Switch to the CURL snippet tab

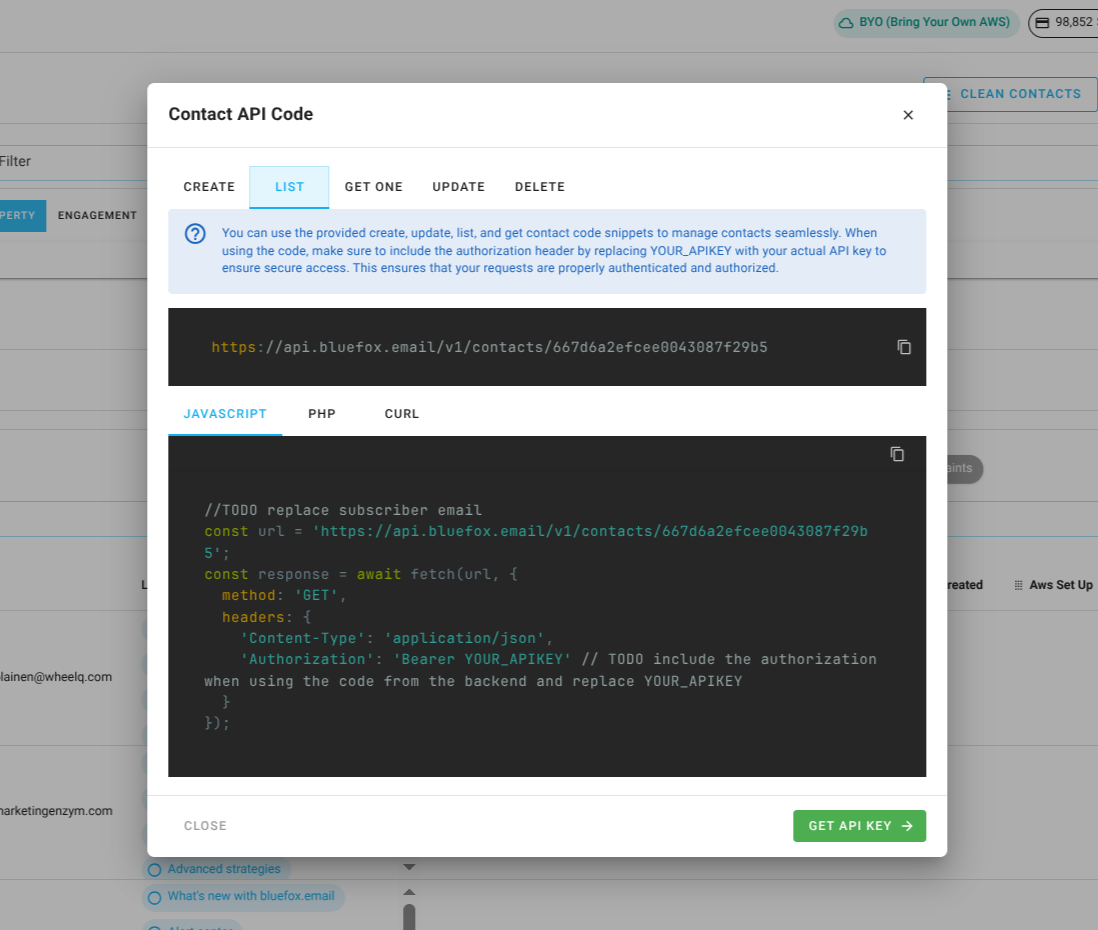(401, 413)
